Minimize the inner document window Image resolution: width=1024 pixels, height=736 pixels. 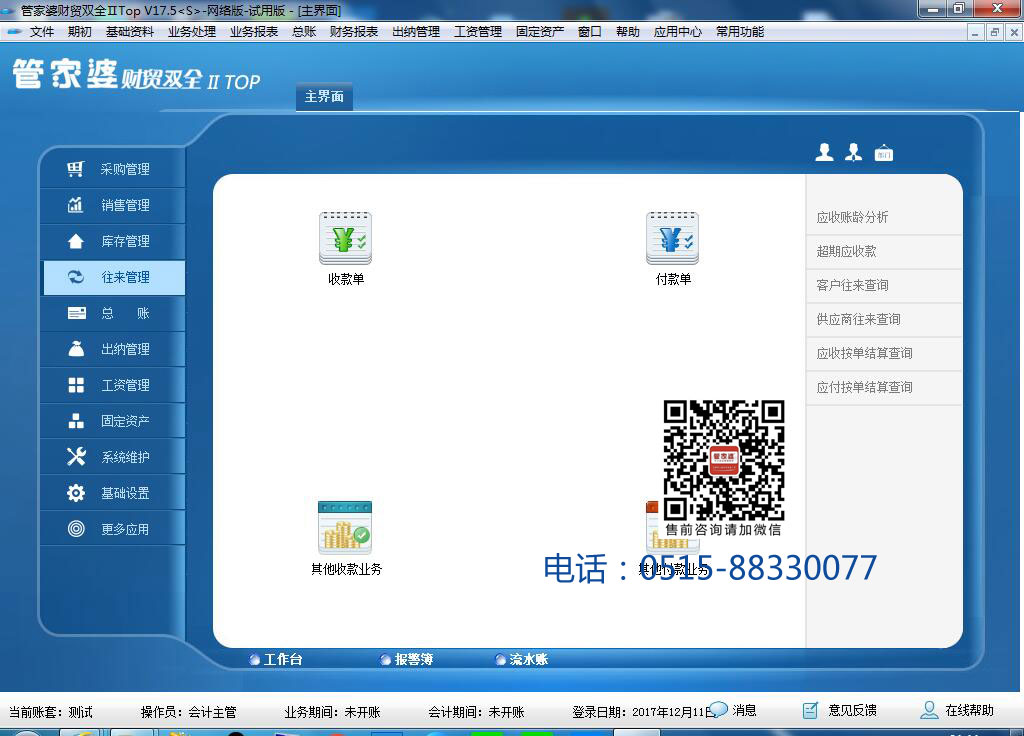975,32
